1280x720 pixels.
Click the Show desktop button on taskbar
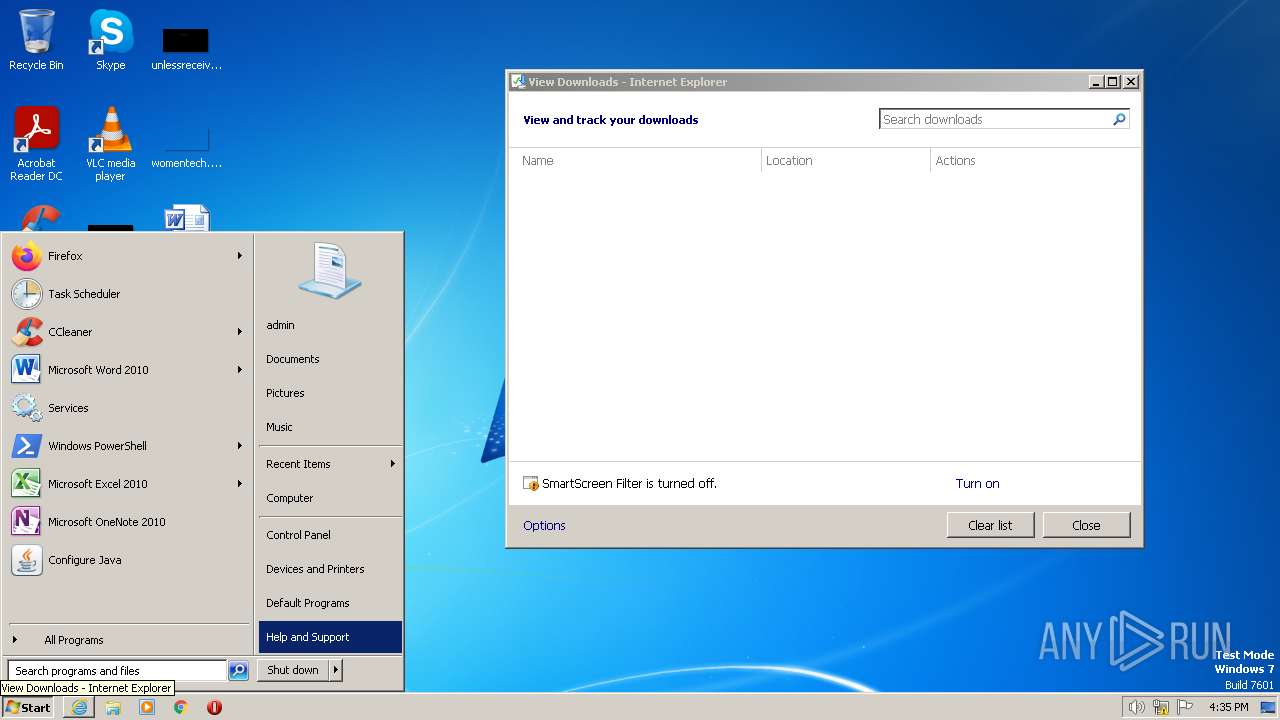[x=1269, y=707]
